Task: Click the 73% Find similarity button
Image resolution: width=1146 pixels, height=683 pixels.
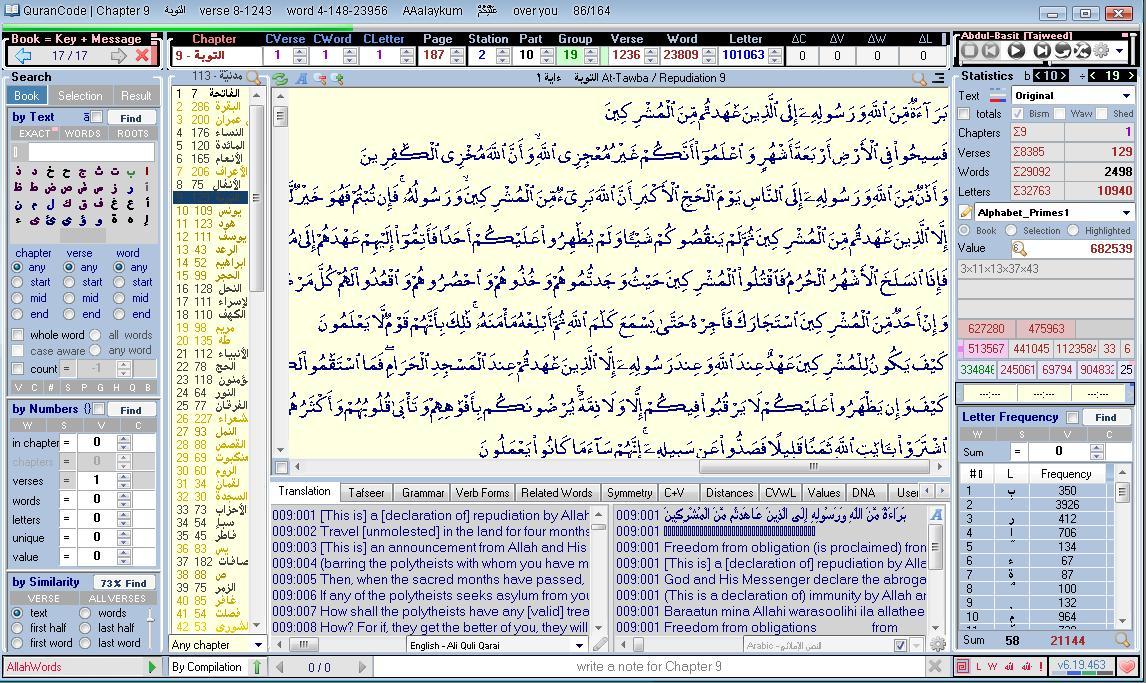Action: 124,583
